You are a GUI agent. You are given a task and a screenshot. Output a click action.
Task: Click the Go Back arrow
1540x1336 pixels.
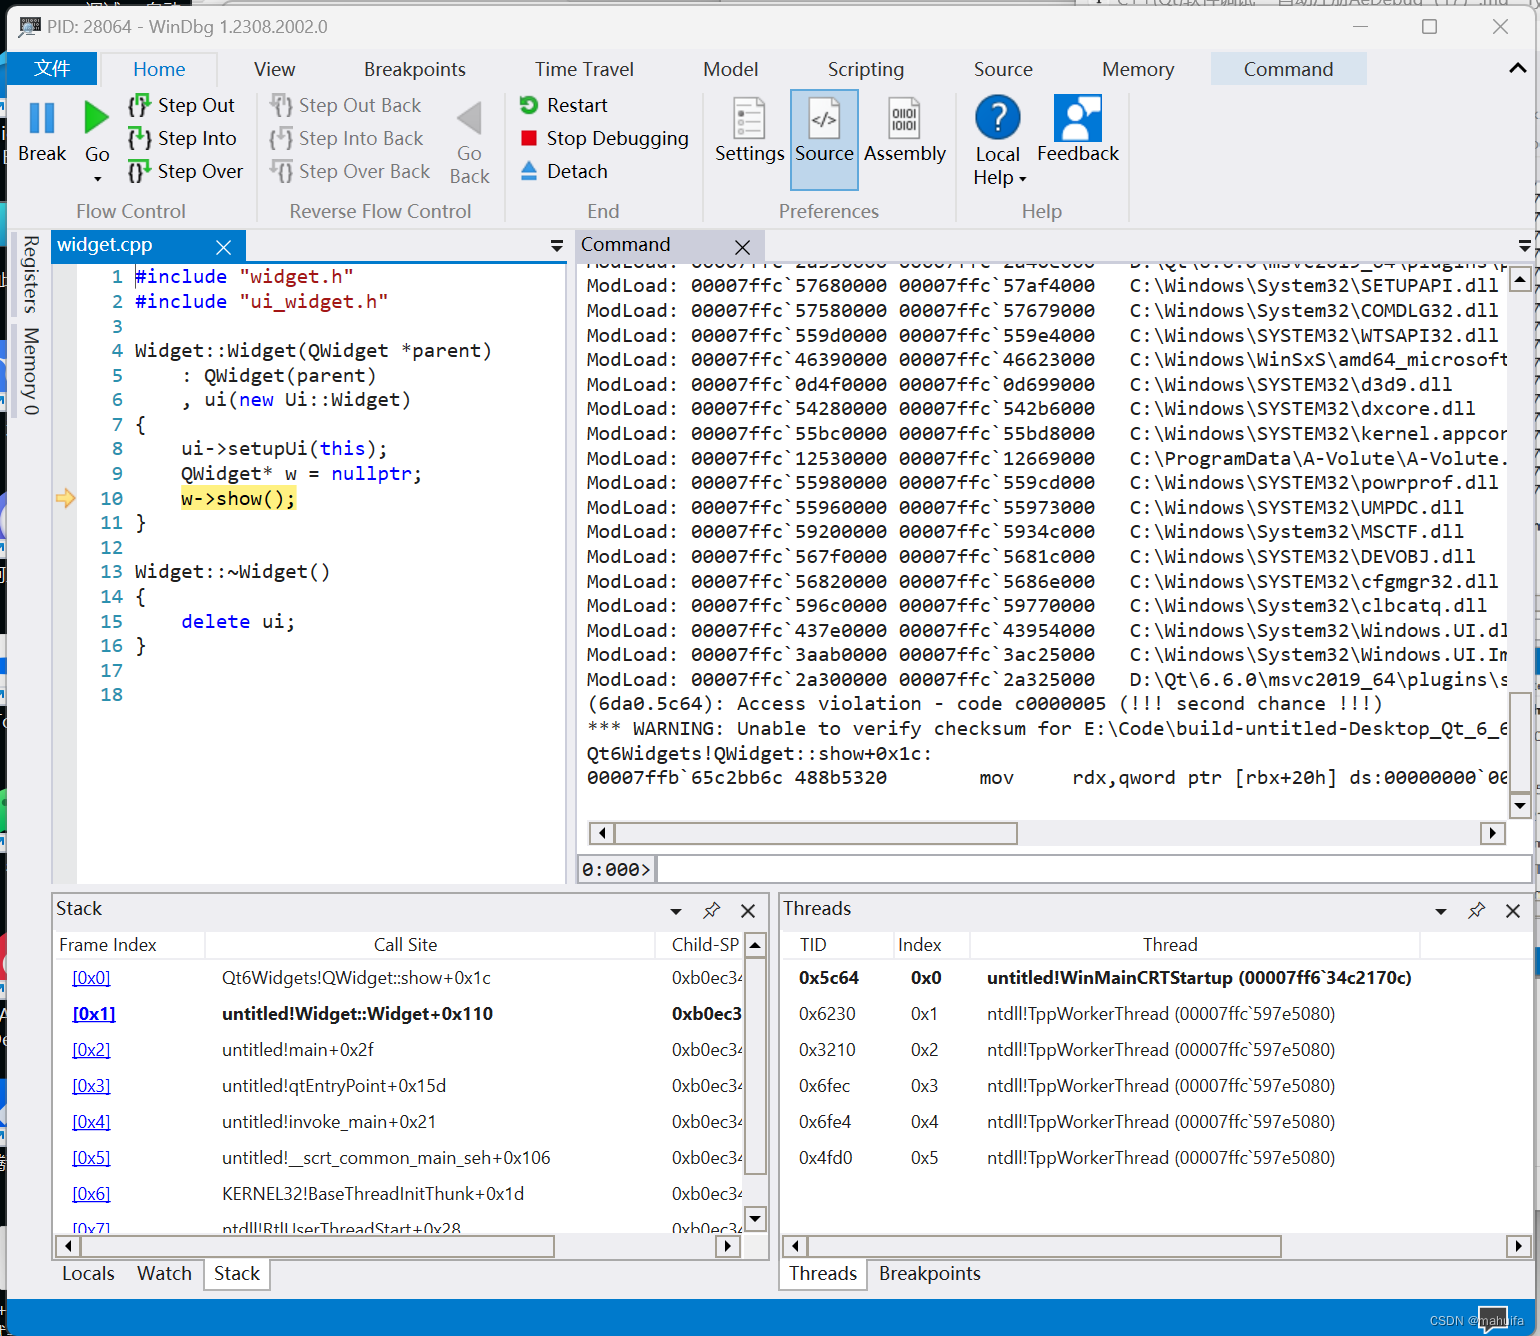[x=469, y=118]
